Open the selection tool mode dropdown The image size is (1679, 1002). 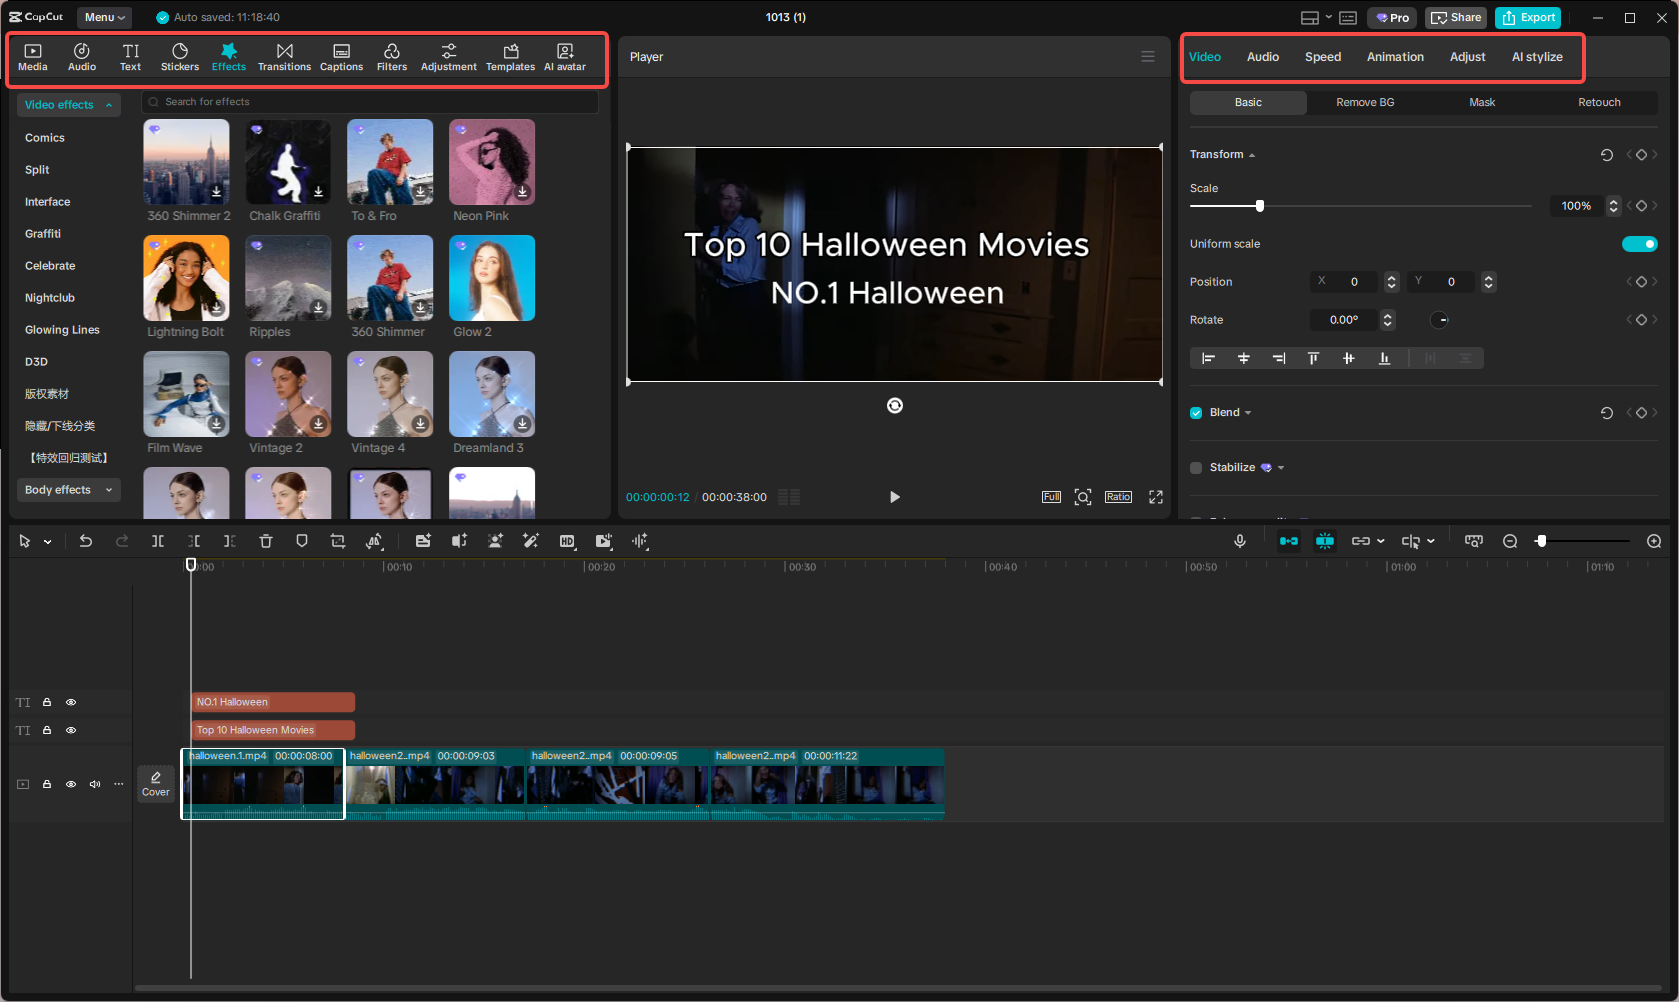coord(47,541)
